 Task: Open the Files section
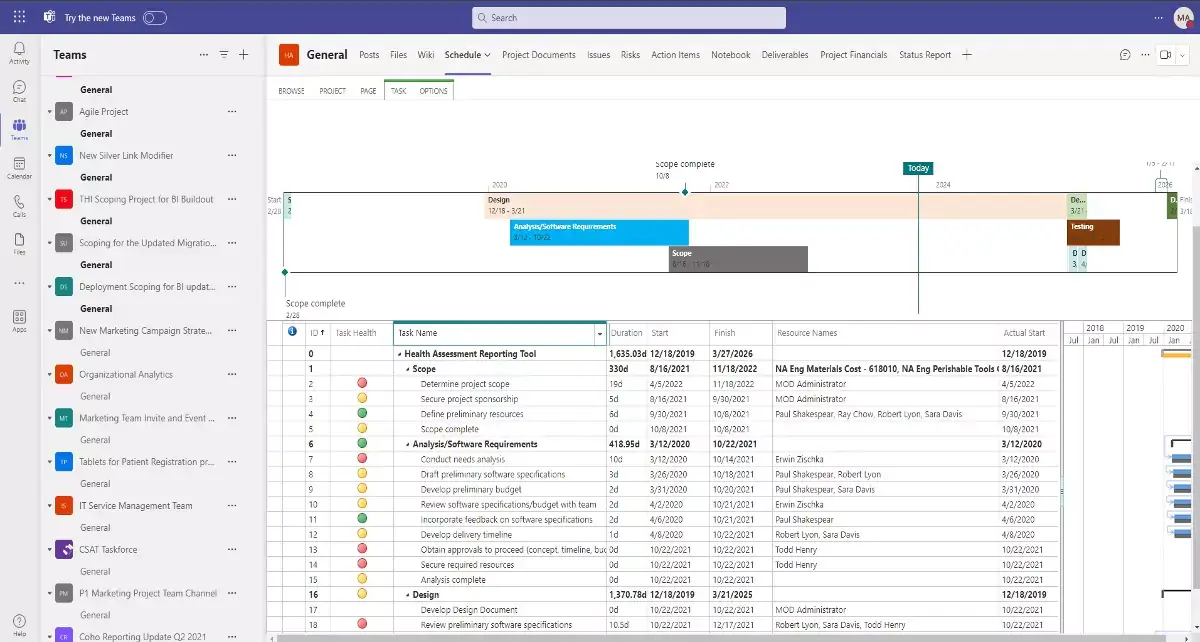click(x=18, y=242)
